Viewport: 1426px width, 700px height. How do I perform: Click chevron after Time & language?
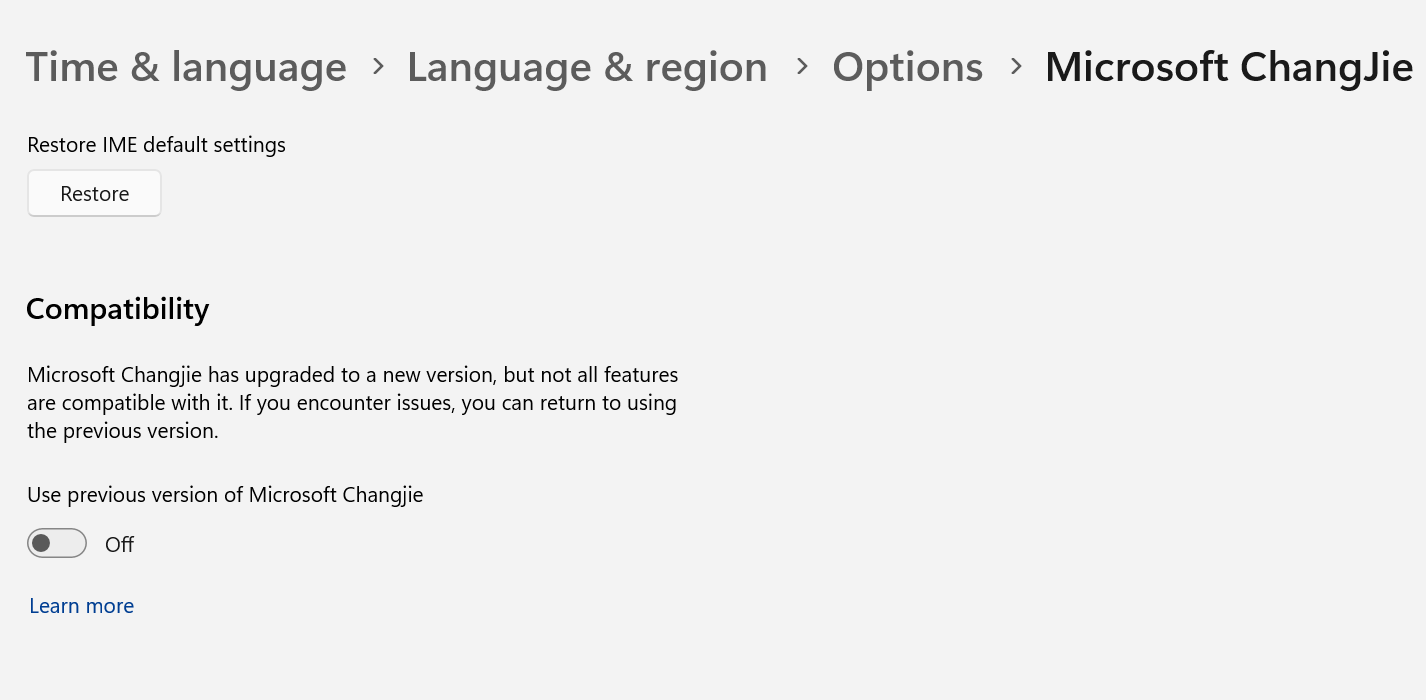tap(378, 66)
